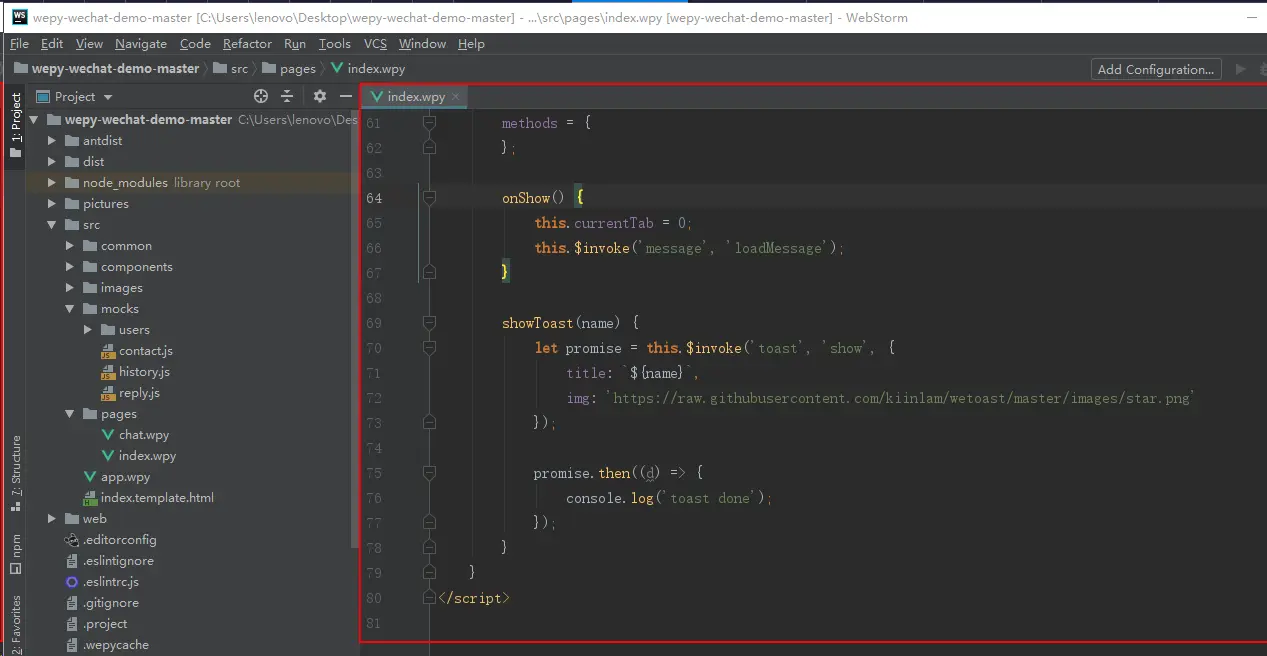Open the Help menu
This screenshot has width=1267, height=656.
[471, 43]
